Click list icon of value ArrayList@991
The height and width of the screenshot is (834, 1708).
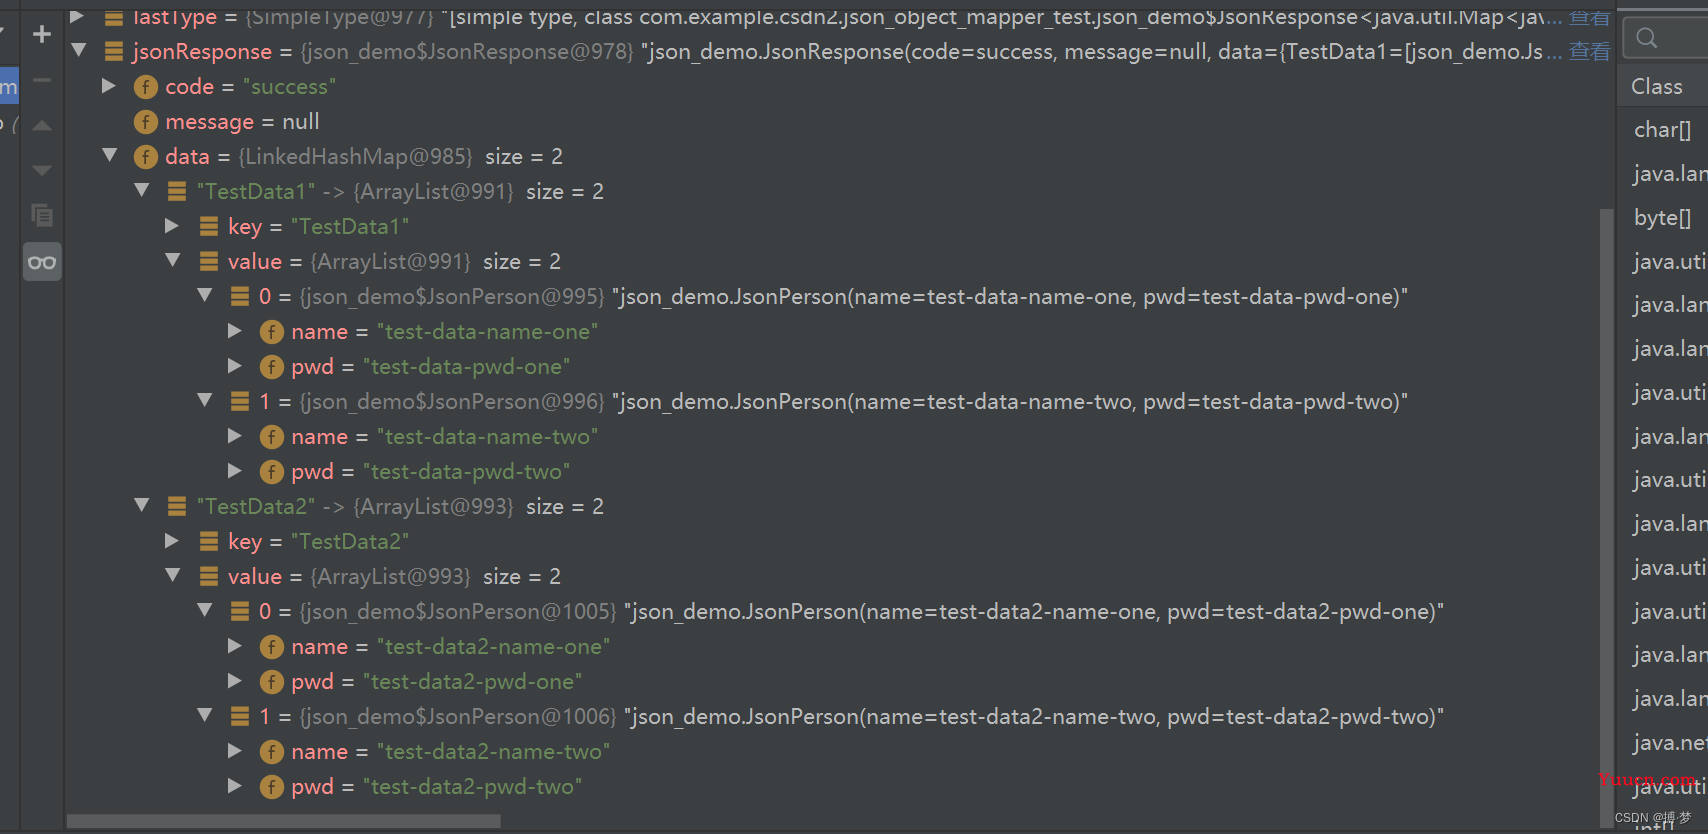(209, 261)
